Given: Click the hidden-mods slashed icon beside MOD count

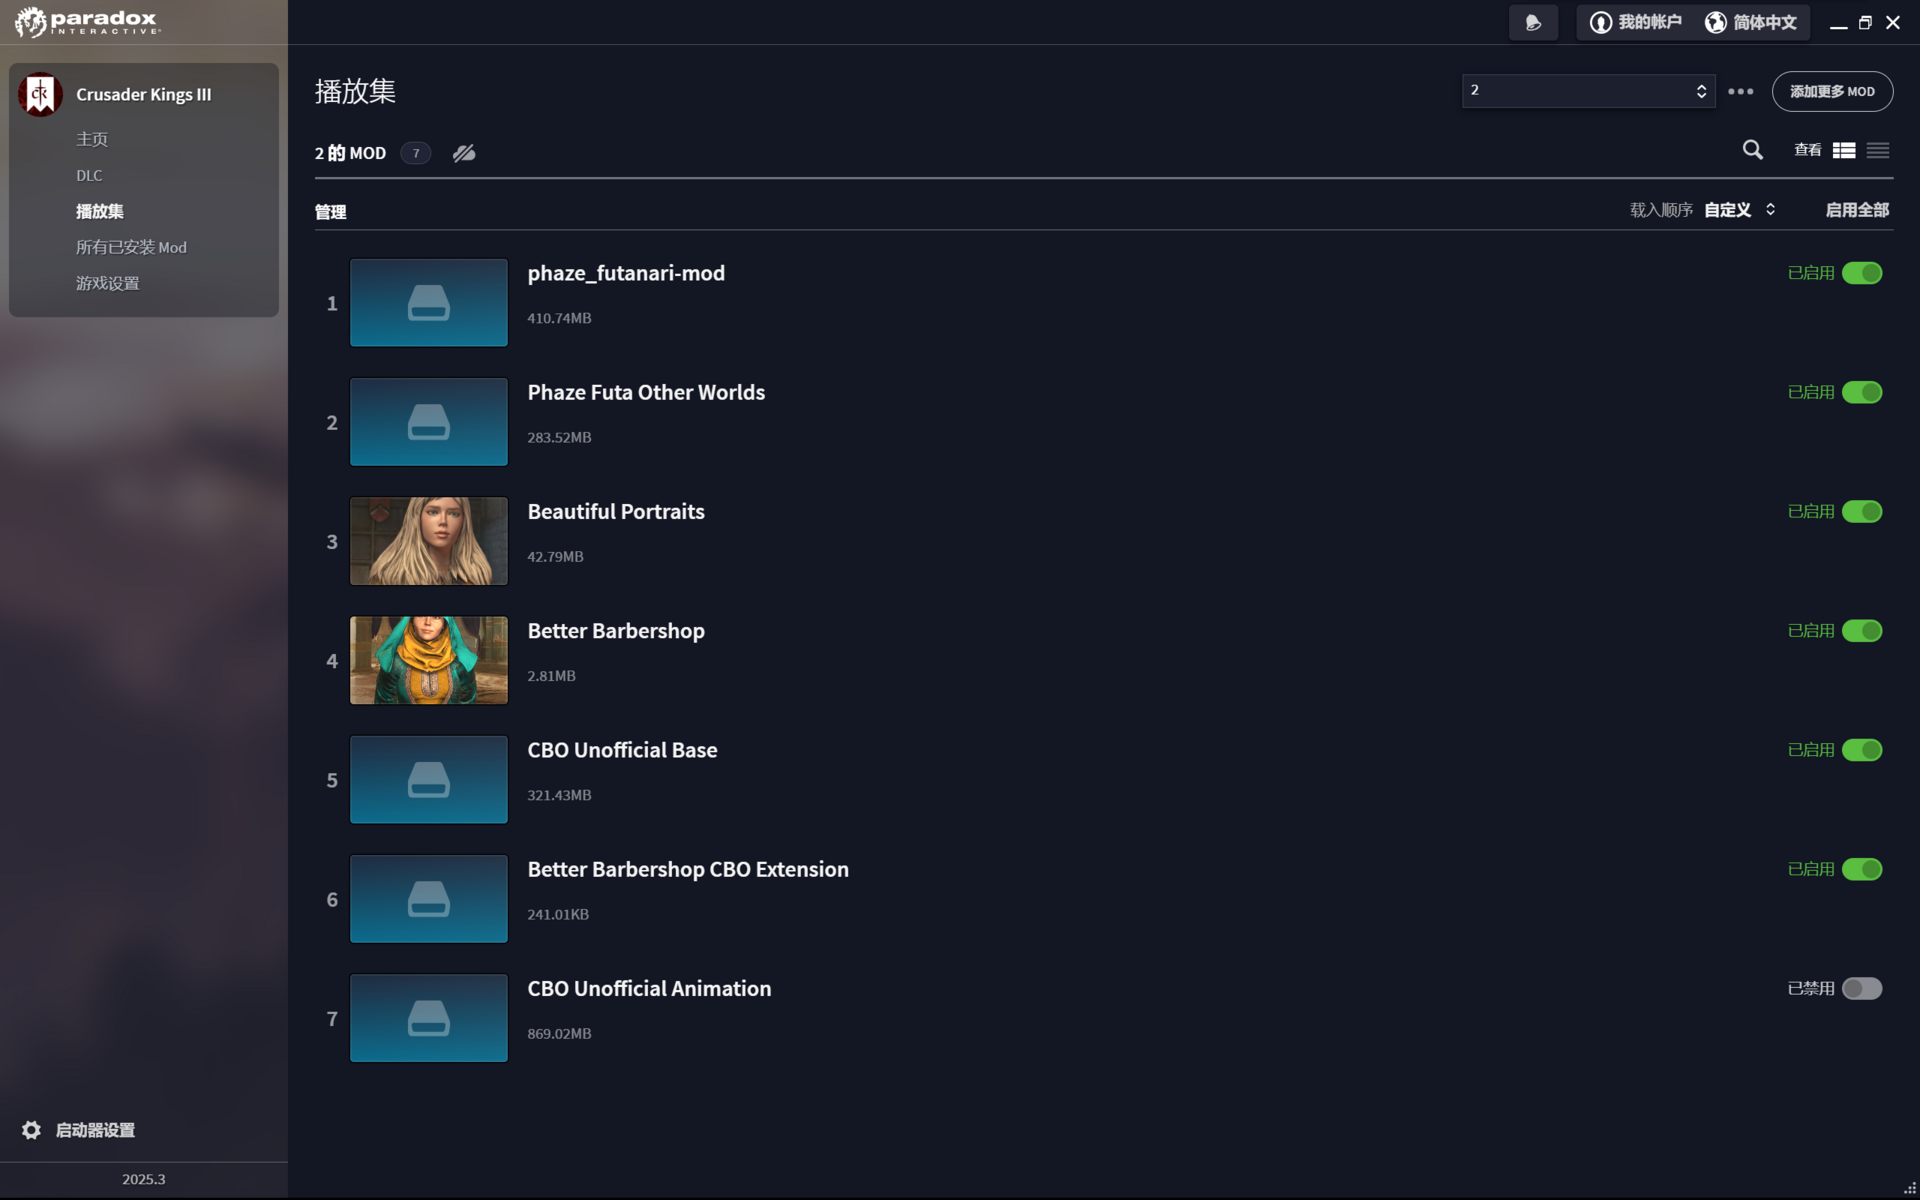Looking at the screenshot, I should click(x=464, y=153).
